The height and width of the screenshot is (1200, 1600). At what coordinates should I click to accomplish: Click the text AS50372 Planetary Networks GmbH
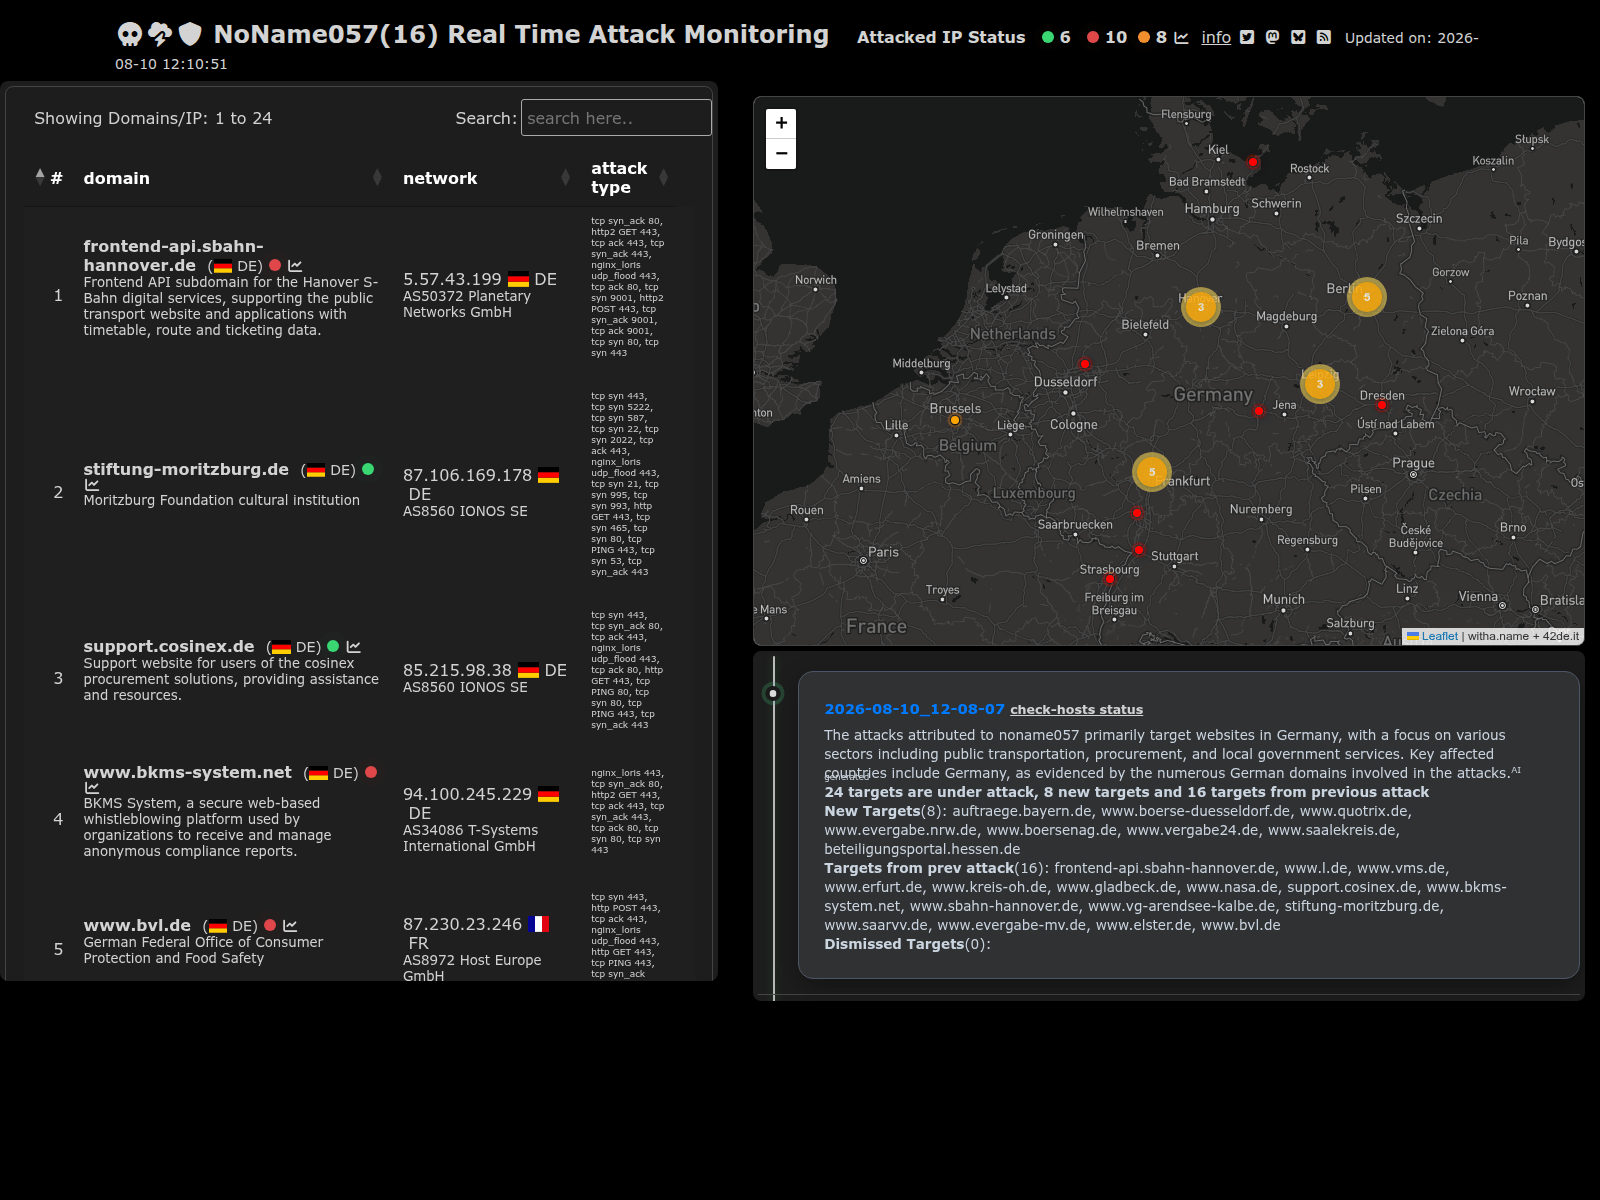(x=467, y=304)
